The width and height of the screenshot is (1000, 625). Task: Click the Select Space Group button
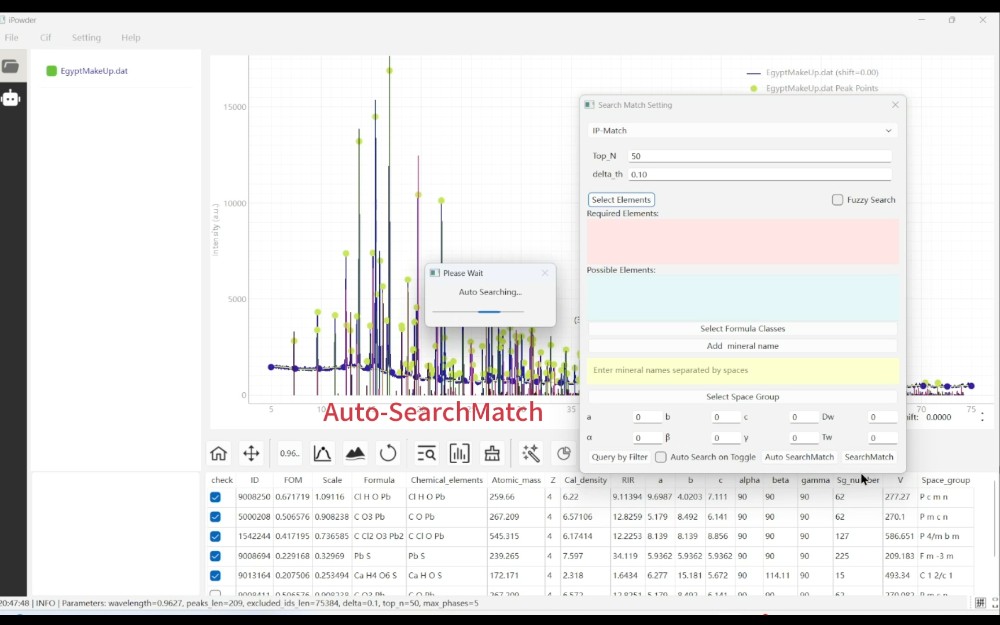tap(742, 397)
